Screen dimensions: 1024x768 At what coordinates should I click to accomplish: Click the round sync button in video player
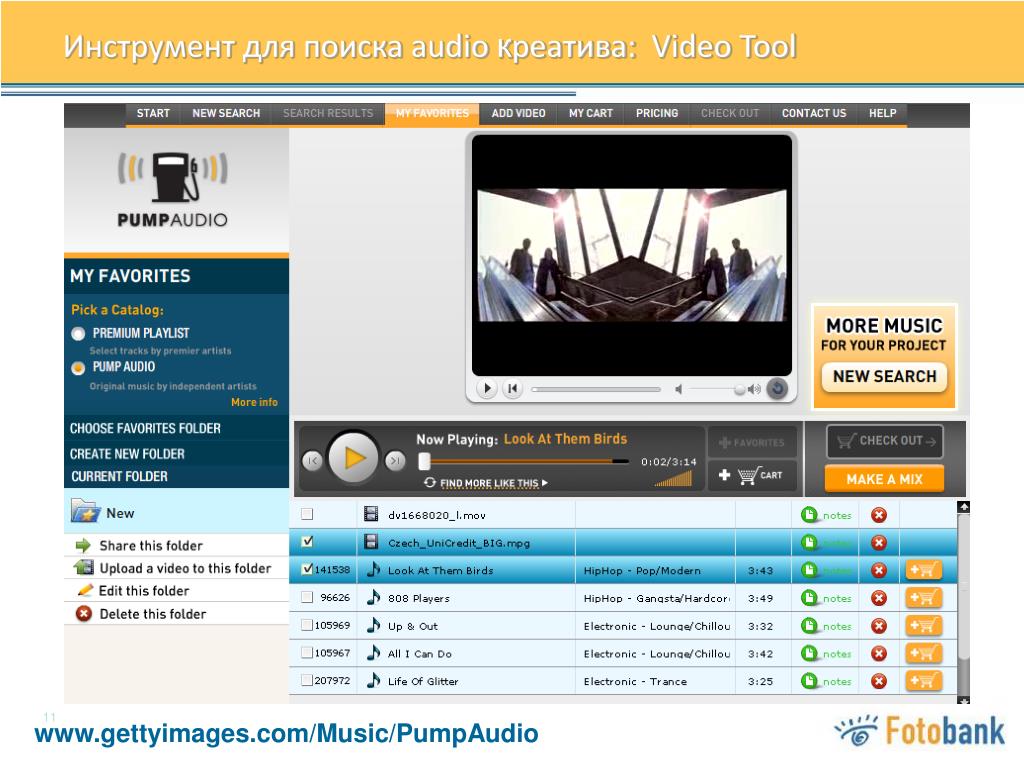point(777,389)
